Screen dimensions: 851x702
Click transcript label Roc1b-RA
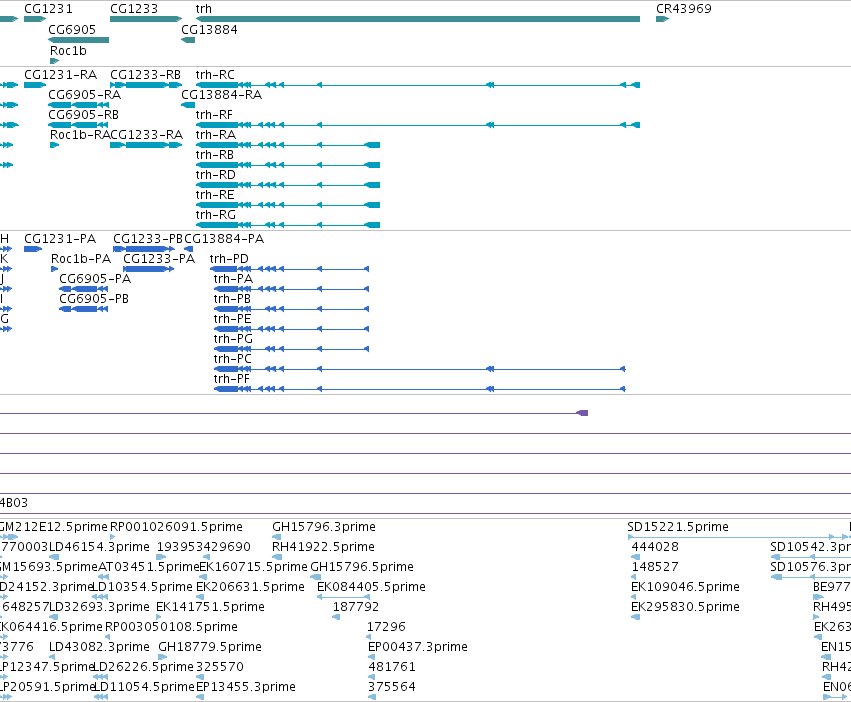click(80, 135)
